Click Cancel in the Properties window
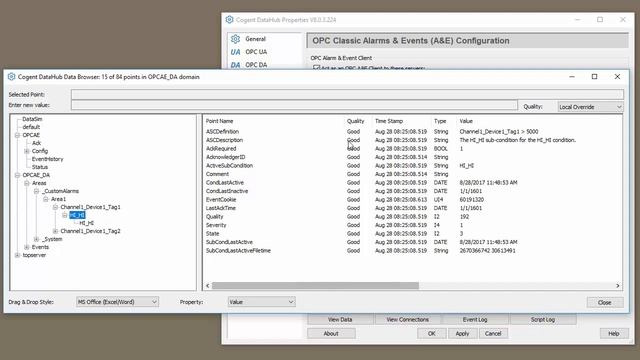The height and width of the screenshot is (360, 640). point(493,333)
